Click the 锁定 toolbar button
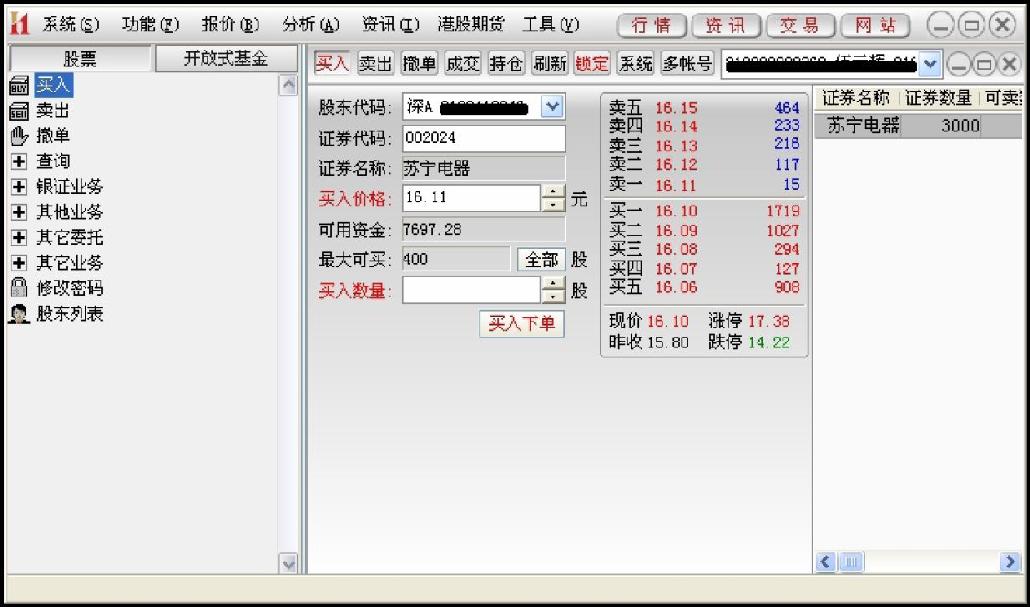 [x=593, y=64]
